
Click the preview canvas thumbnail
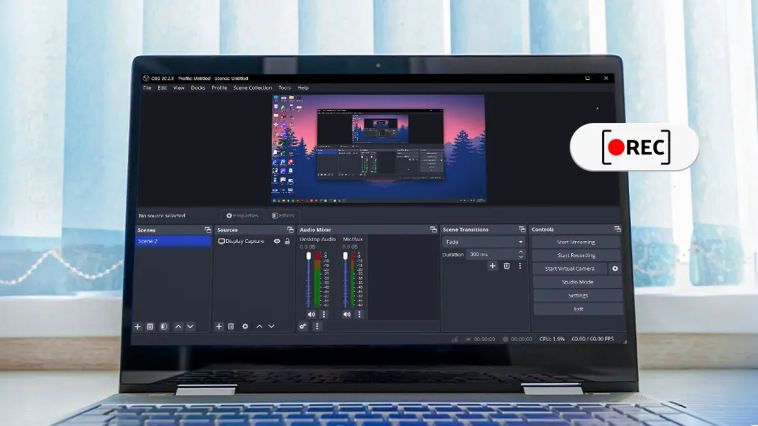click(x=379, y=148)
